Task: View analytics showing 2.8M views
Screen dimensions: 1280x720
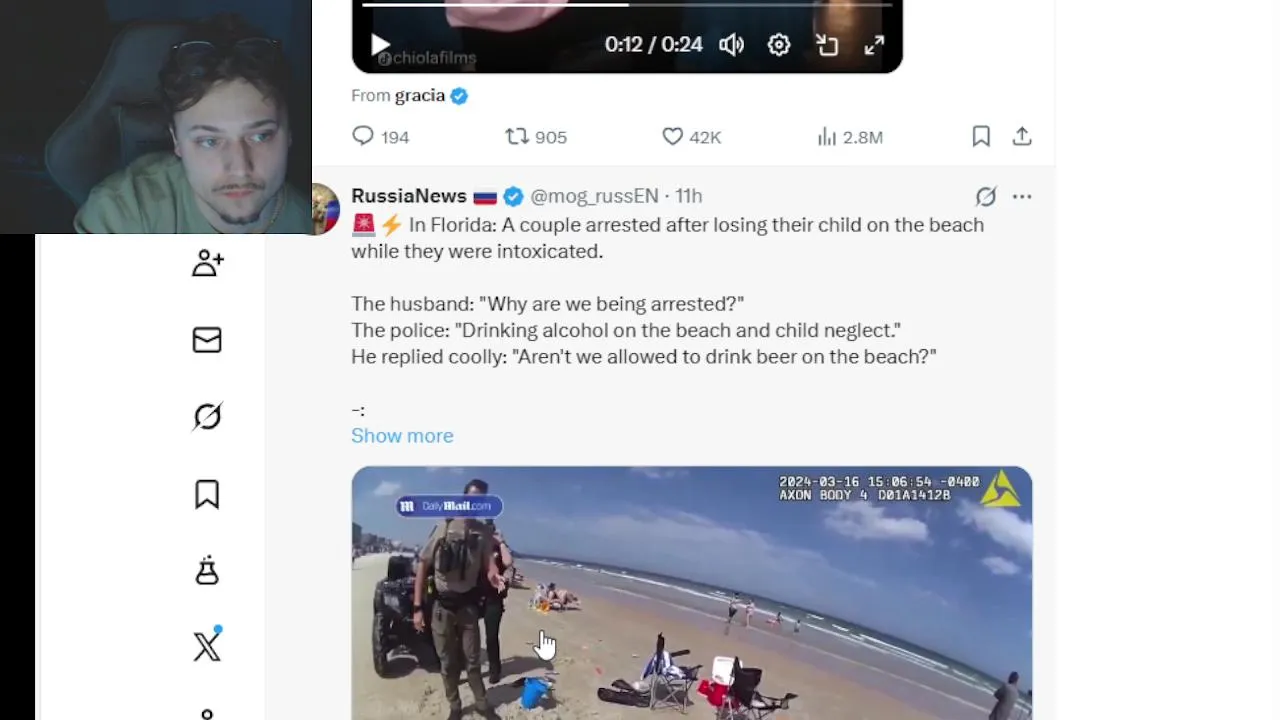Action: click(x=849, y=137)
